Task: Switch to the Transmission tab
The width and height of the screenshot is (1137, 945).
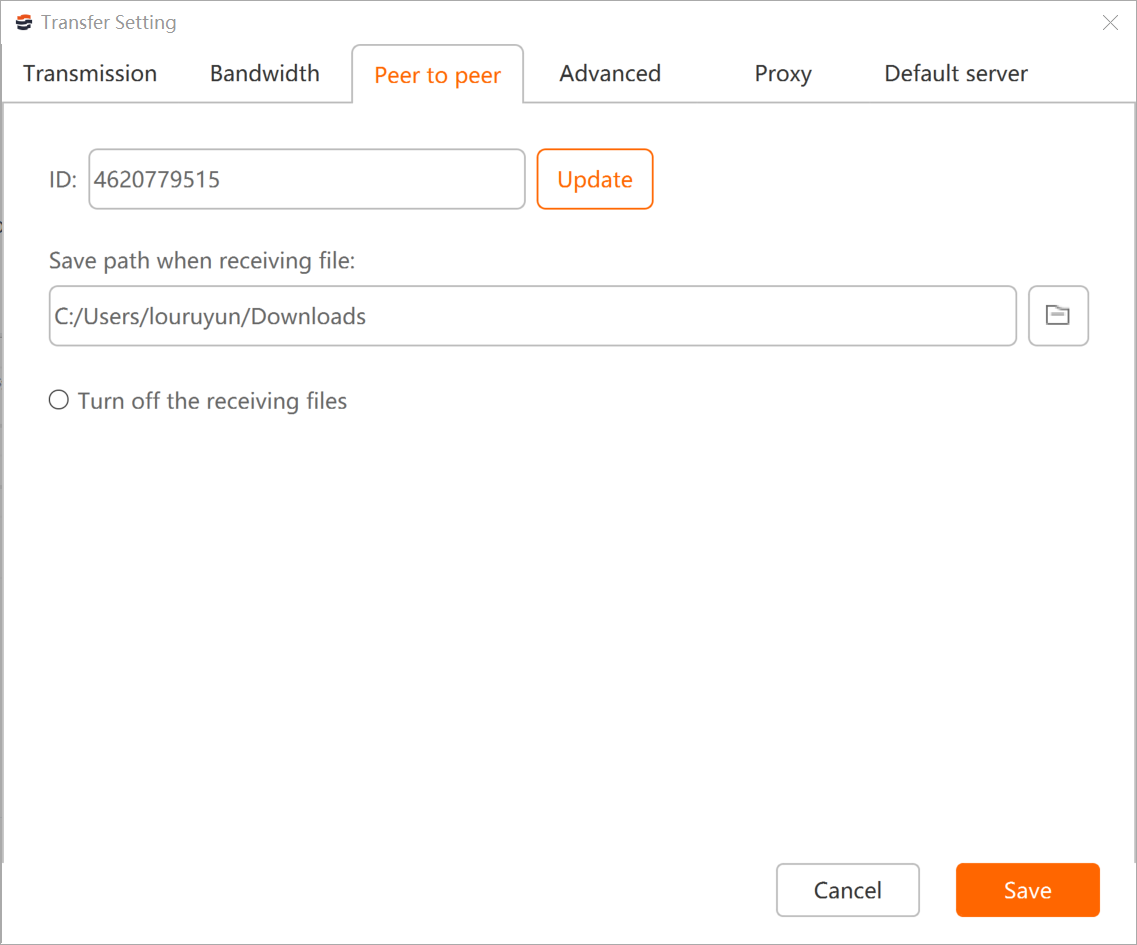Action: point(90,73)
